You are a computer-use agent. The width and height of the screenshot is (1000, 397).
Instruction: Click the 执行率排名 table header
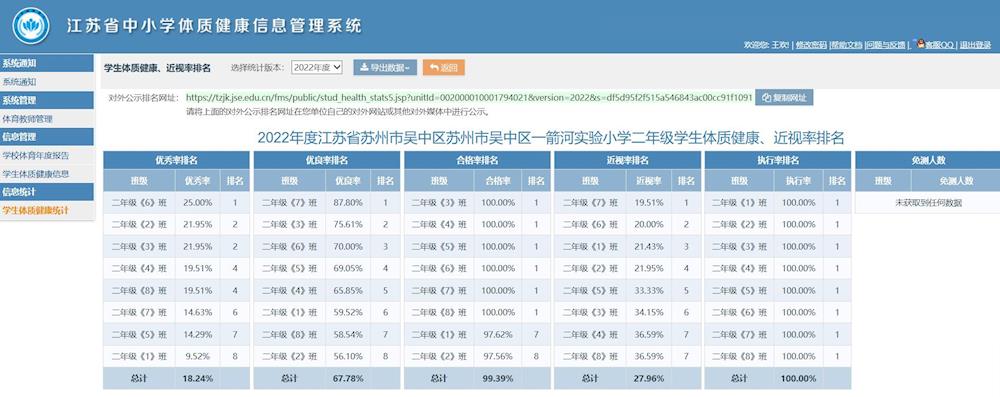(x=778, y=161)
